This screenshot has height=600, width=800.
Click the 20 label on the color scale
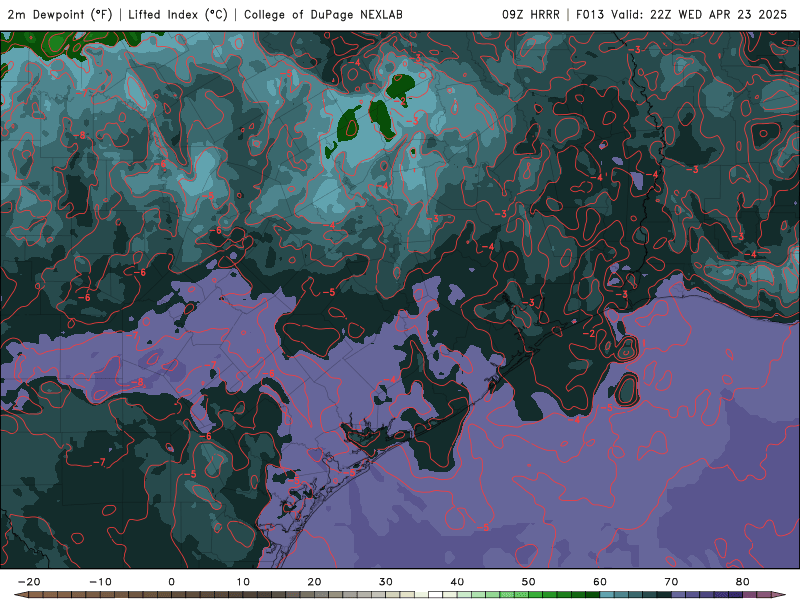point(314,582)
